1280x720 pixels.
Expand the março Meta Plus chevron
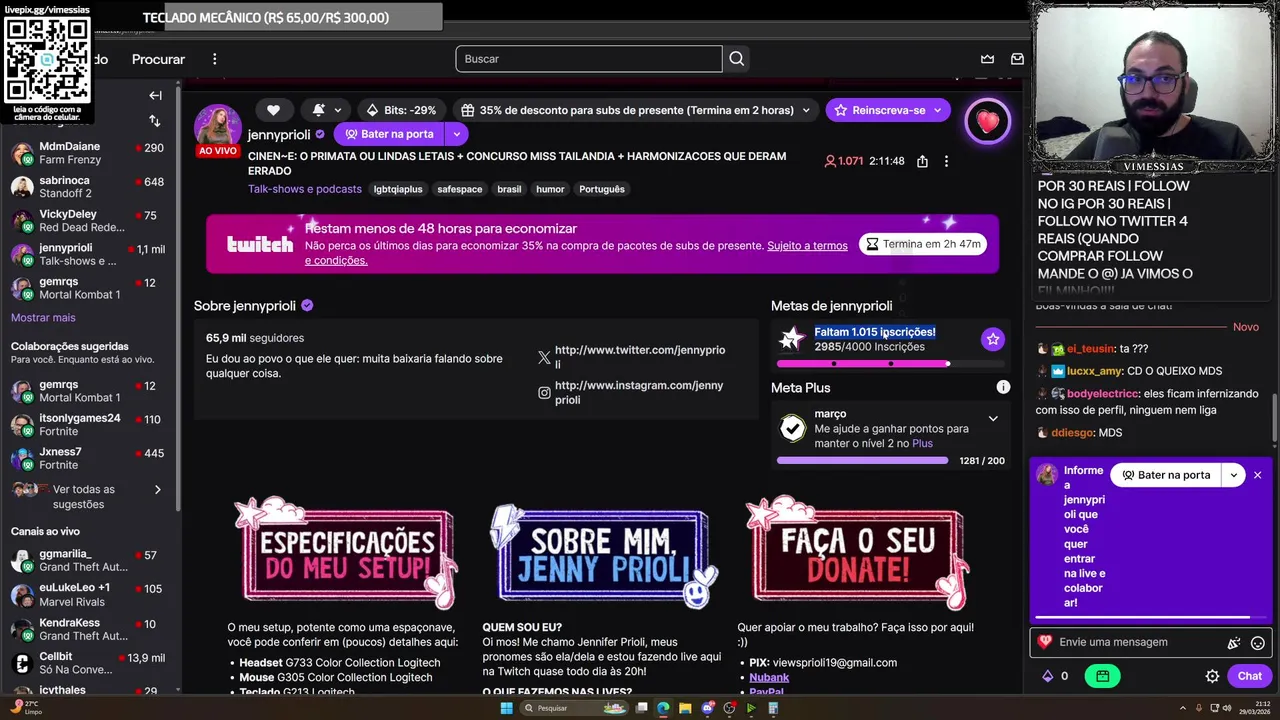click(993, 419)
